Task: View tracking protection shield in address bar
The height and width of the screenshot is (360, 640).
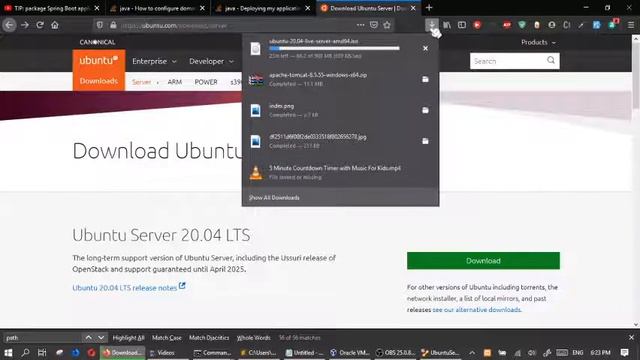Action: [x=100, y=25]
